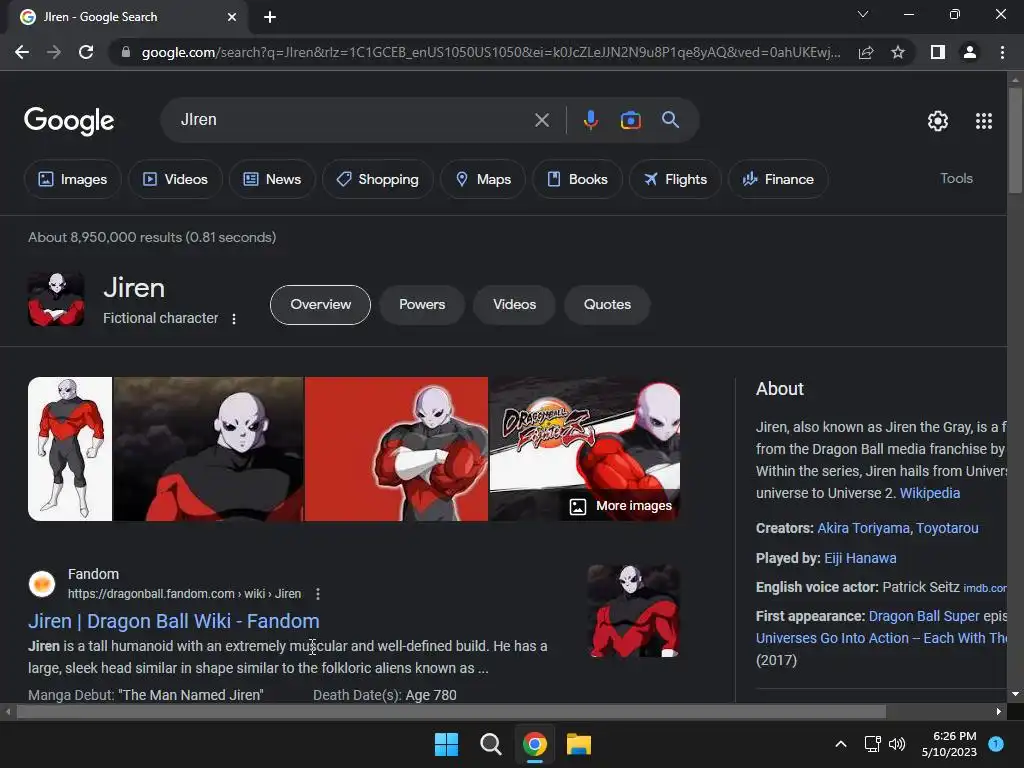
Task: Click the magnifier search button
Action: 670,120
